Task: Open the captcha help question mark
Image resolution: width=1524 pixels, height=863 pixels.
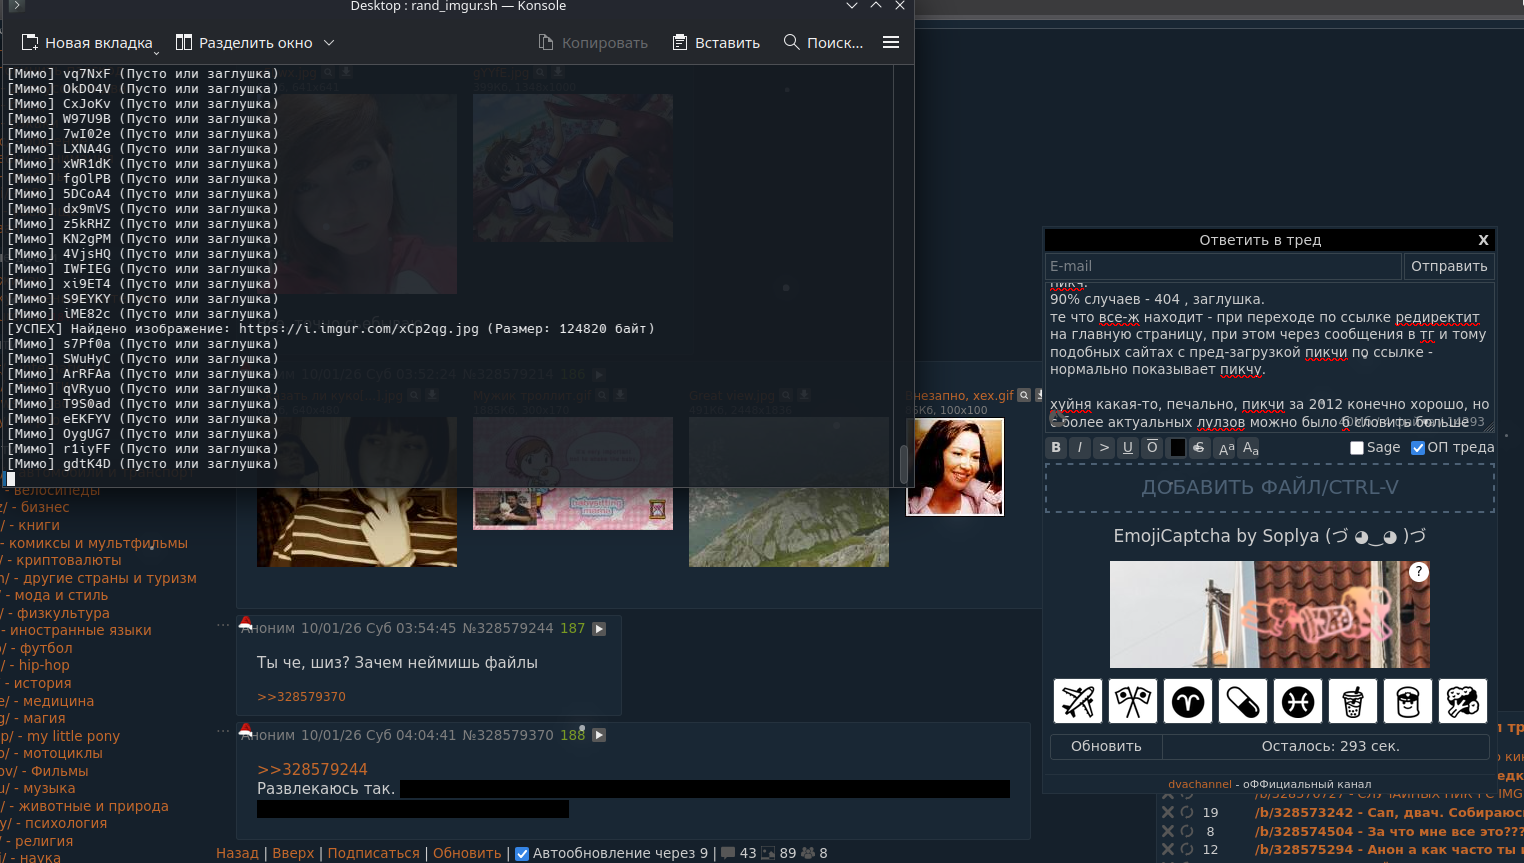Action: click(x=1418, y=572)
